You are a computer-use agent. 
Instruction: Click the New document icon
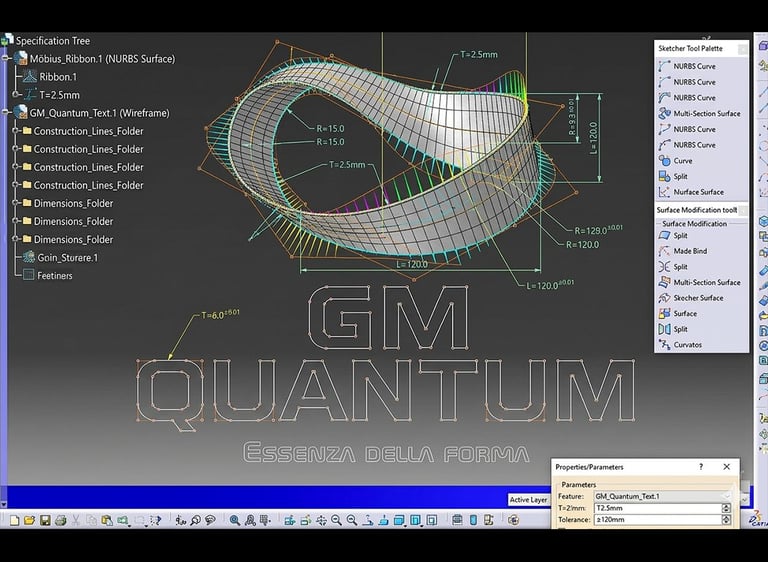[14, 520]
